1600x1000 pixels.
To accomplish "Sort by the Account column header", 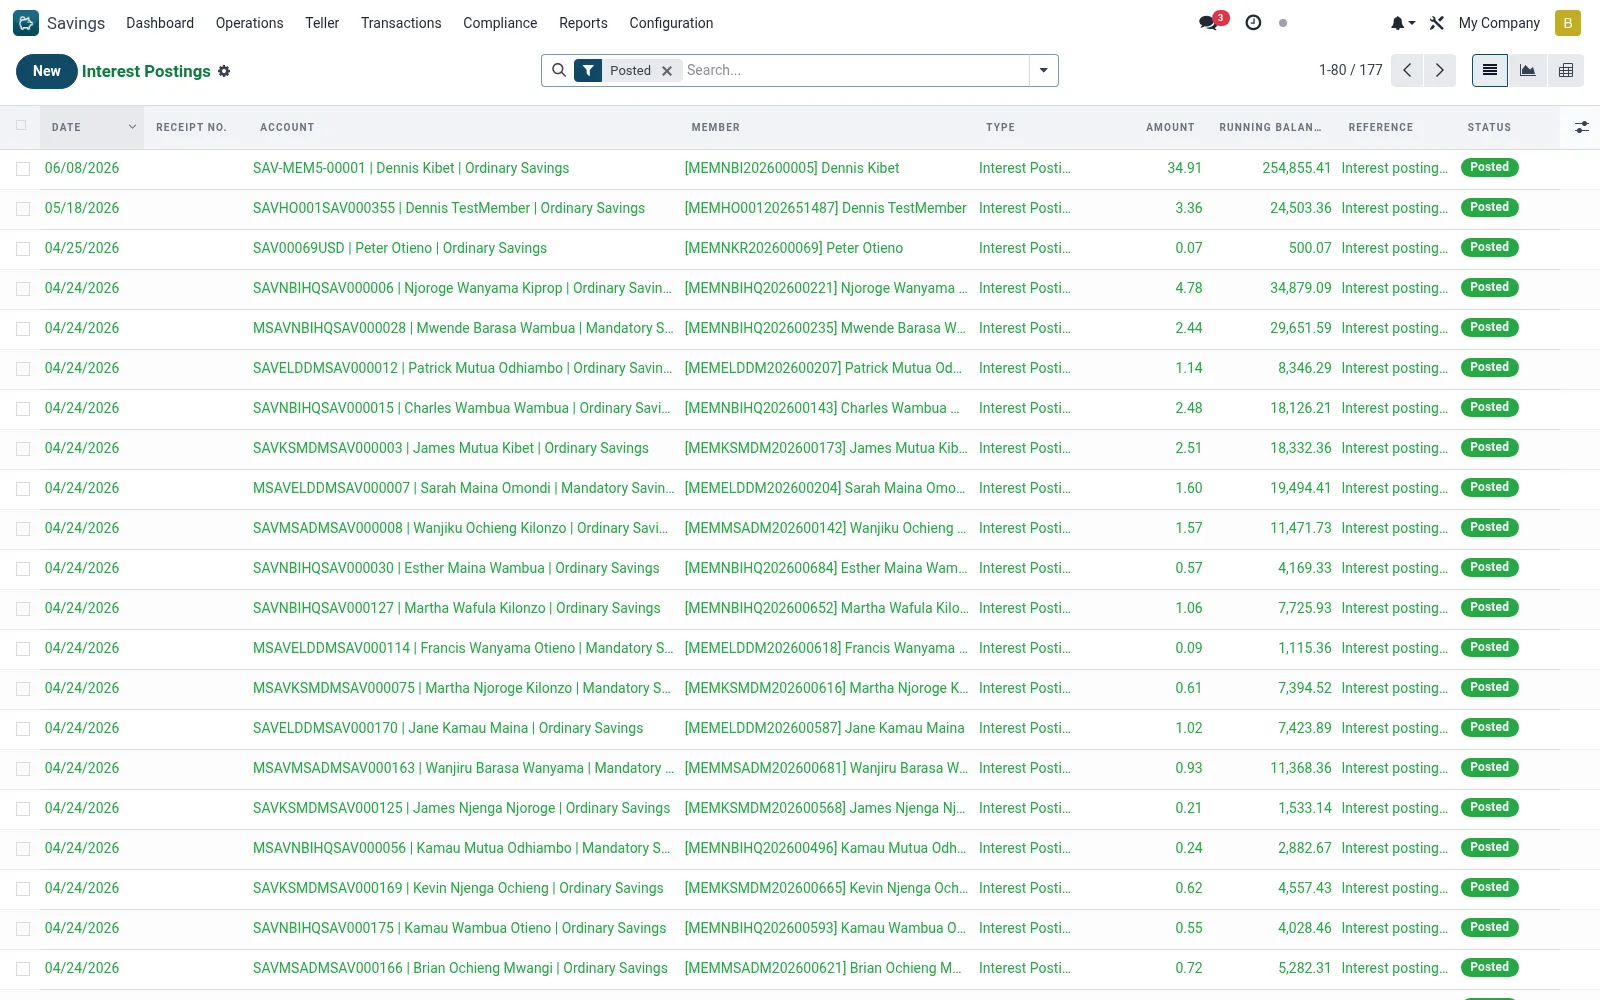I will (287, 127).
